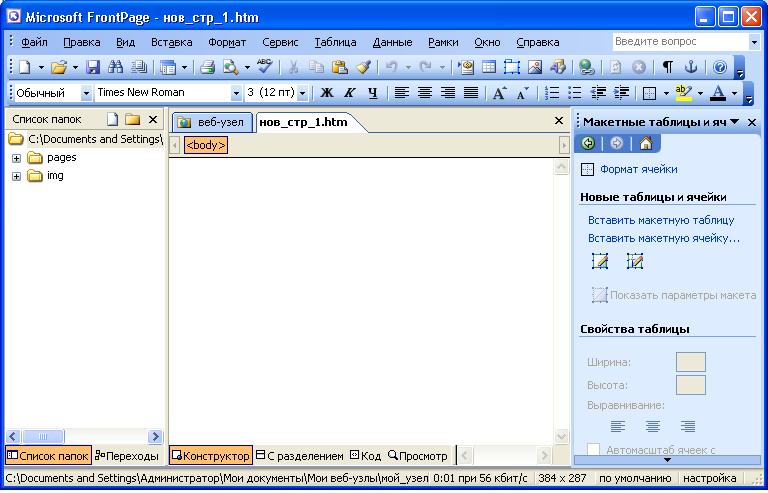
Task: Toggle Show All paragraph marks icon
Action: tap(667, 67)
